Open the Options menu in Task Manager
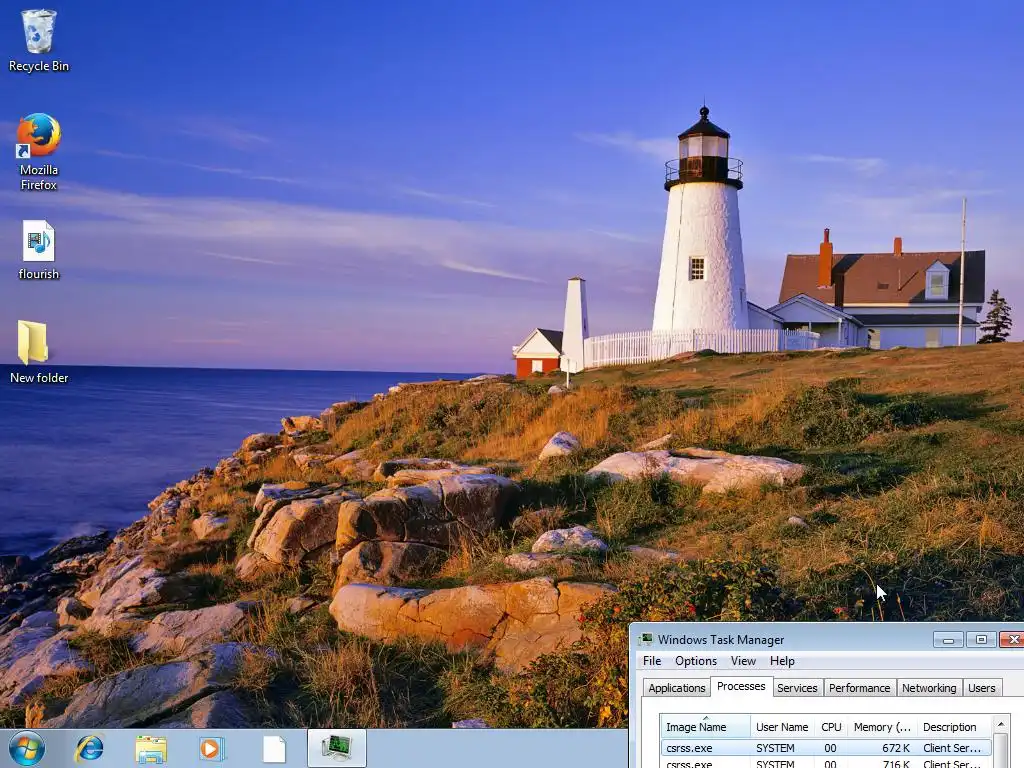The height and width of the screenshot is (768, 1024). (x=696, y=661)
